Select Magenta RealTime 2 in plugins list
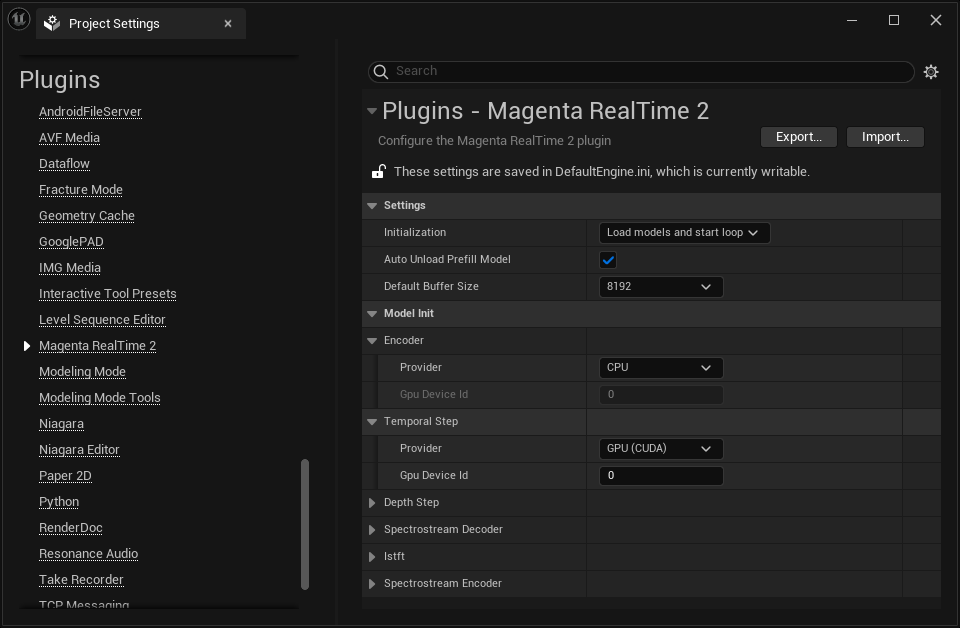 tap(97, 346)
